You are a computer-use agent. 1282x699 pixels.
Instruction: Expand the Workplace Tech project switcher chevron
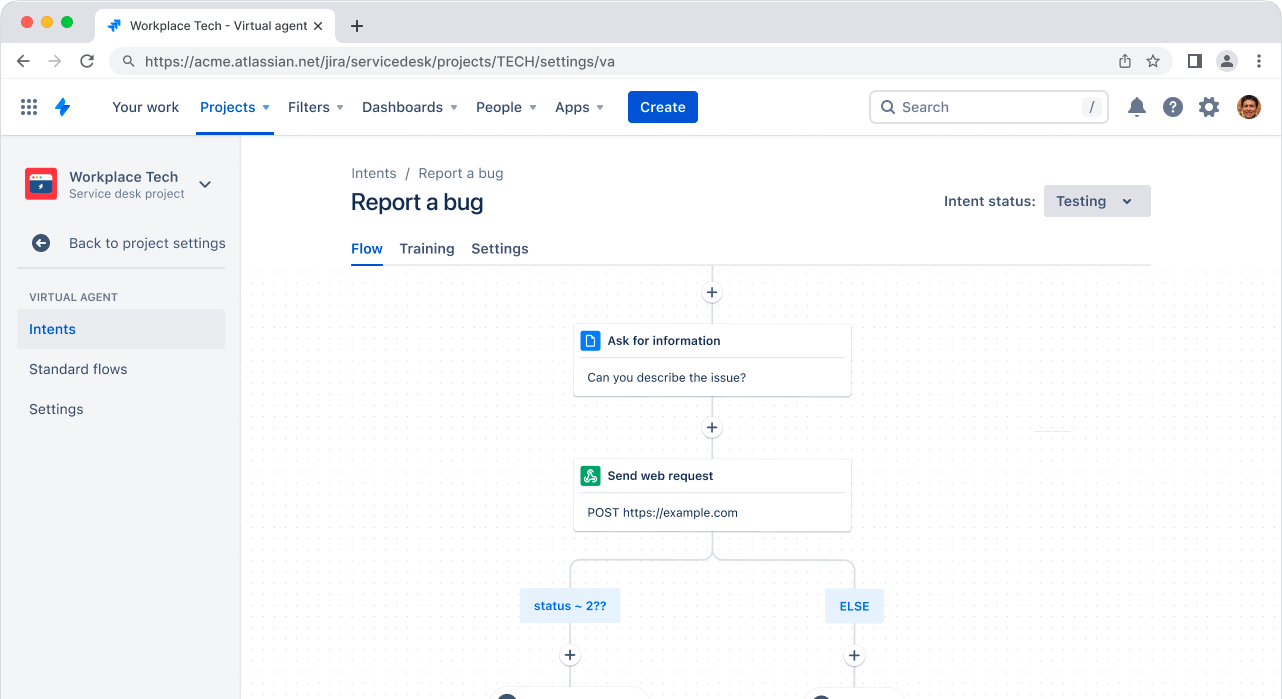tap(204, 184)
